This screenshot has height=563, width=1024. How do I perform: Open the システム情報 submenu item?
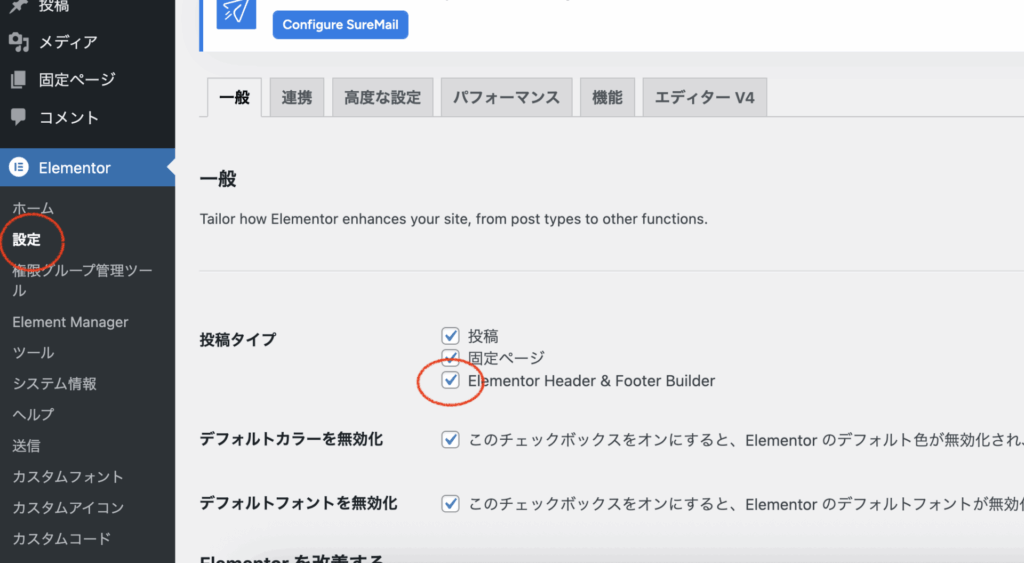click(x=54, y=383)
